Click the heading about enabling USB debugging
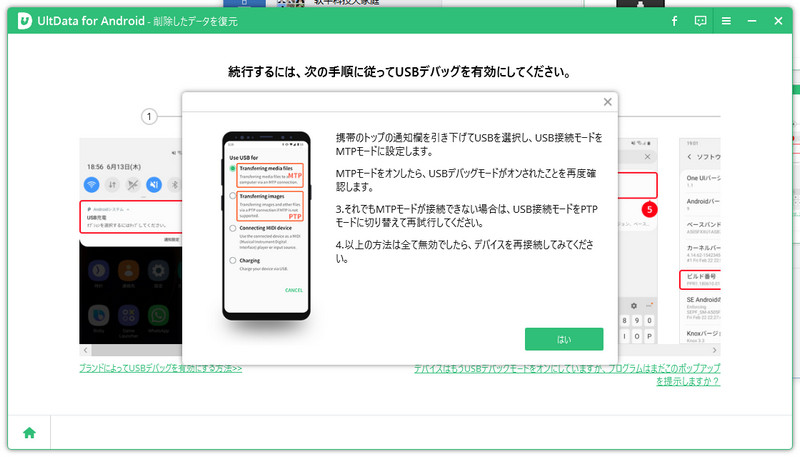The image size is (800, 457). coord(399,71)
